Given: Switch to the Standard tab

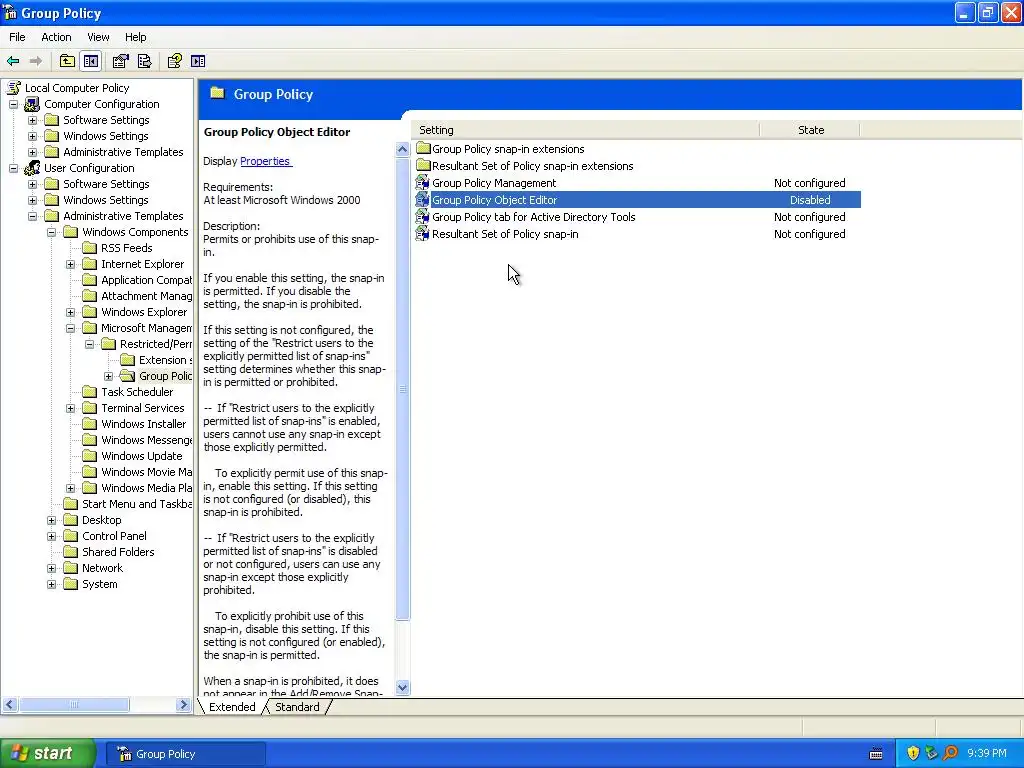Looking at the screenshot, I should pyautogui.click(x=297, y=707).
